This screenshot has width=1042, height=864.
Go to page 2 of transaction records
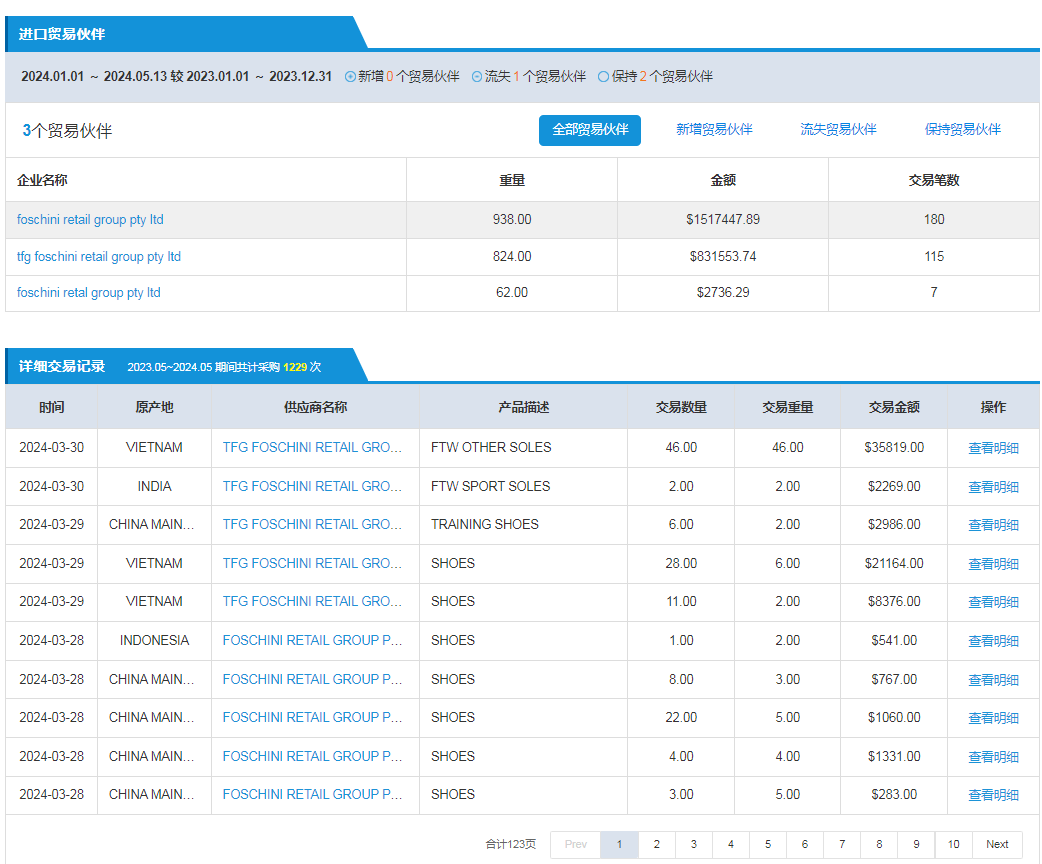pos(656,844)
